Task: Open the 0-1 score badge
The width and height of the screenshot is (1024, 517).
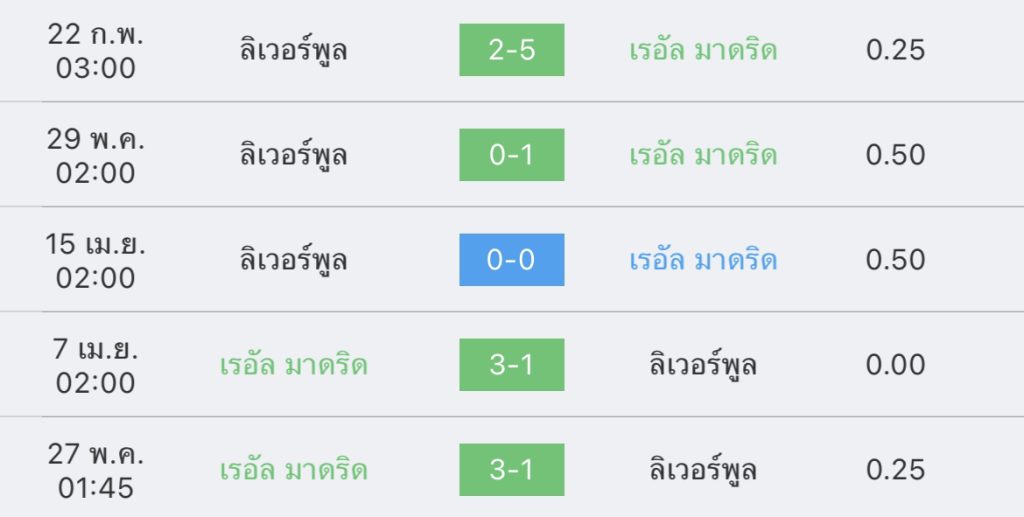Action: point(511,155)
